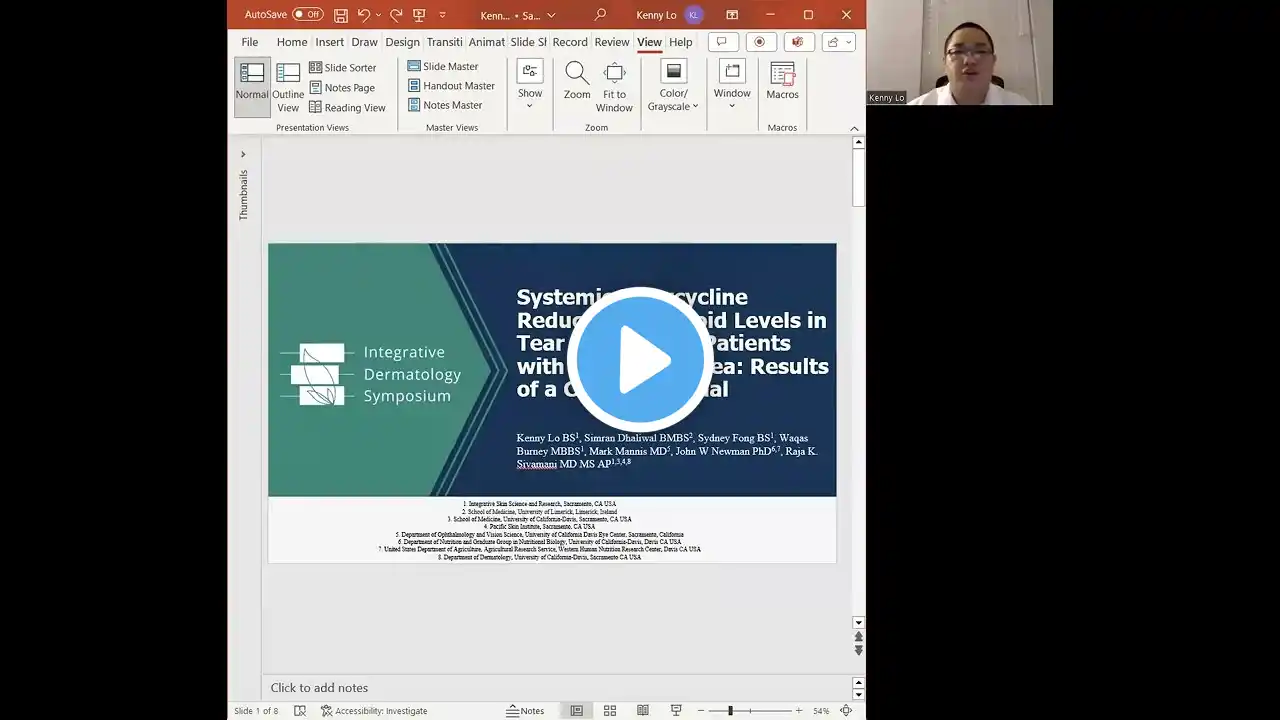Image resolution: width=1280 pixels, height=720 pixels.
Task: Expand the Window group dropdown
Action: 732,85
